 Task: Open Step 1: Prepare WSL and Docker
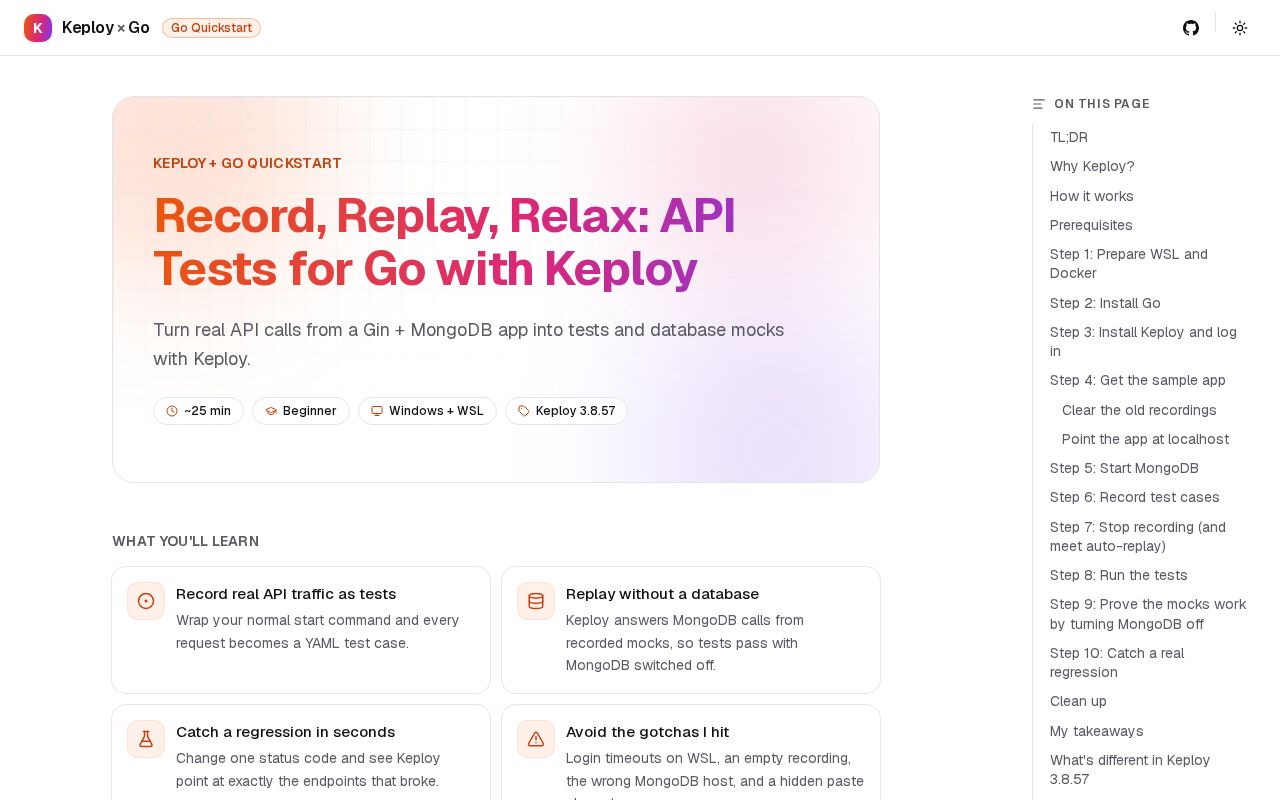point(1129,264)
